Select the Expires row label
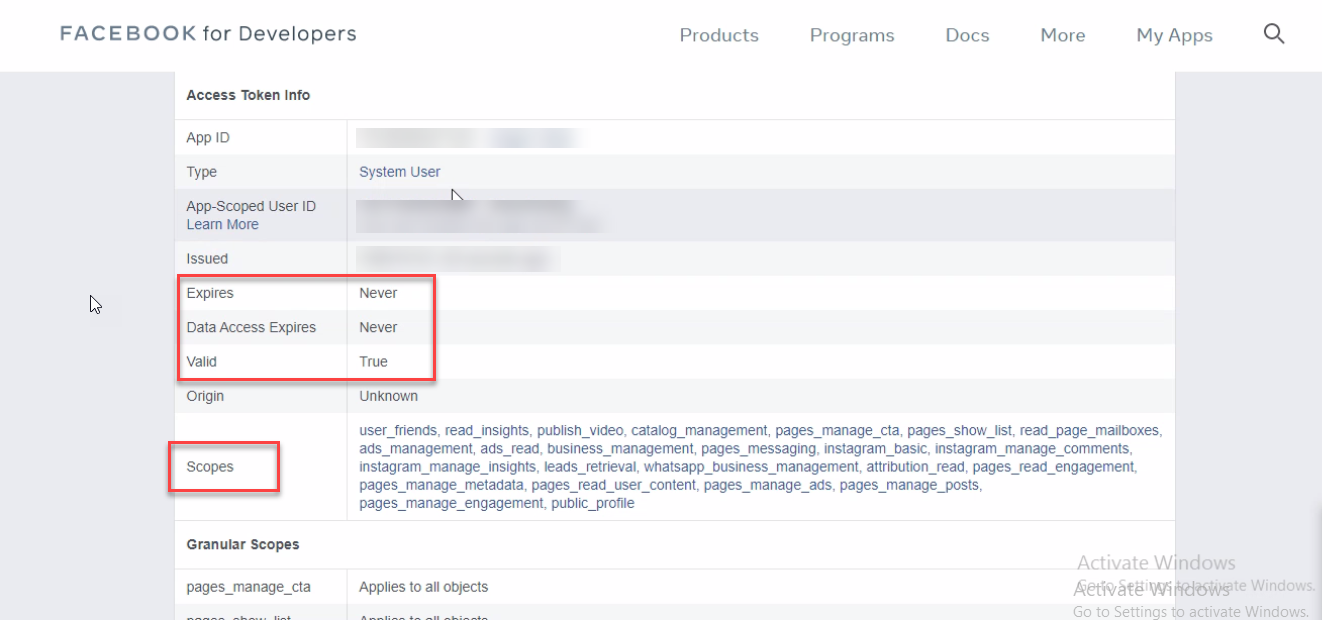Screen dimensions: 1322x620 210,293
